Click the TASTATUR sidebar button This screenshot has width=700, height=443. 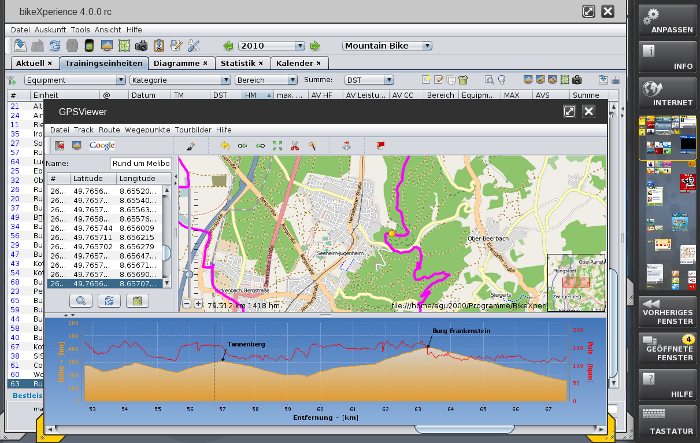click(667, 422)
